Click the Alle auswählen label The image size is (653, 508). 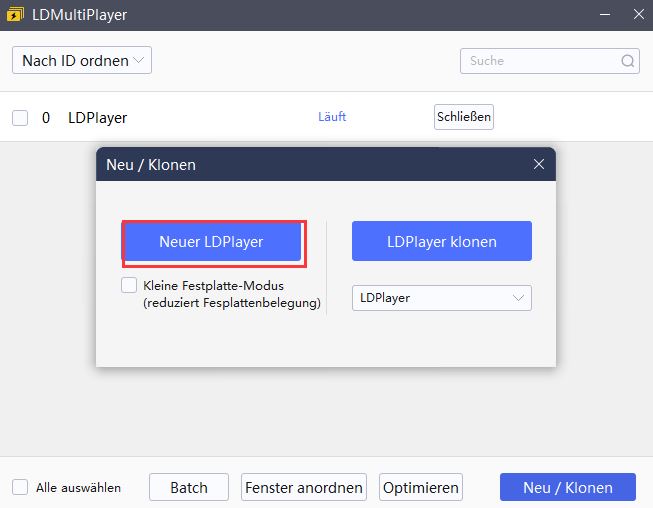[78, 488]
